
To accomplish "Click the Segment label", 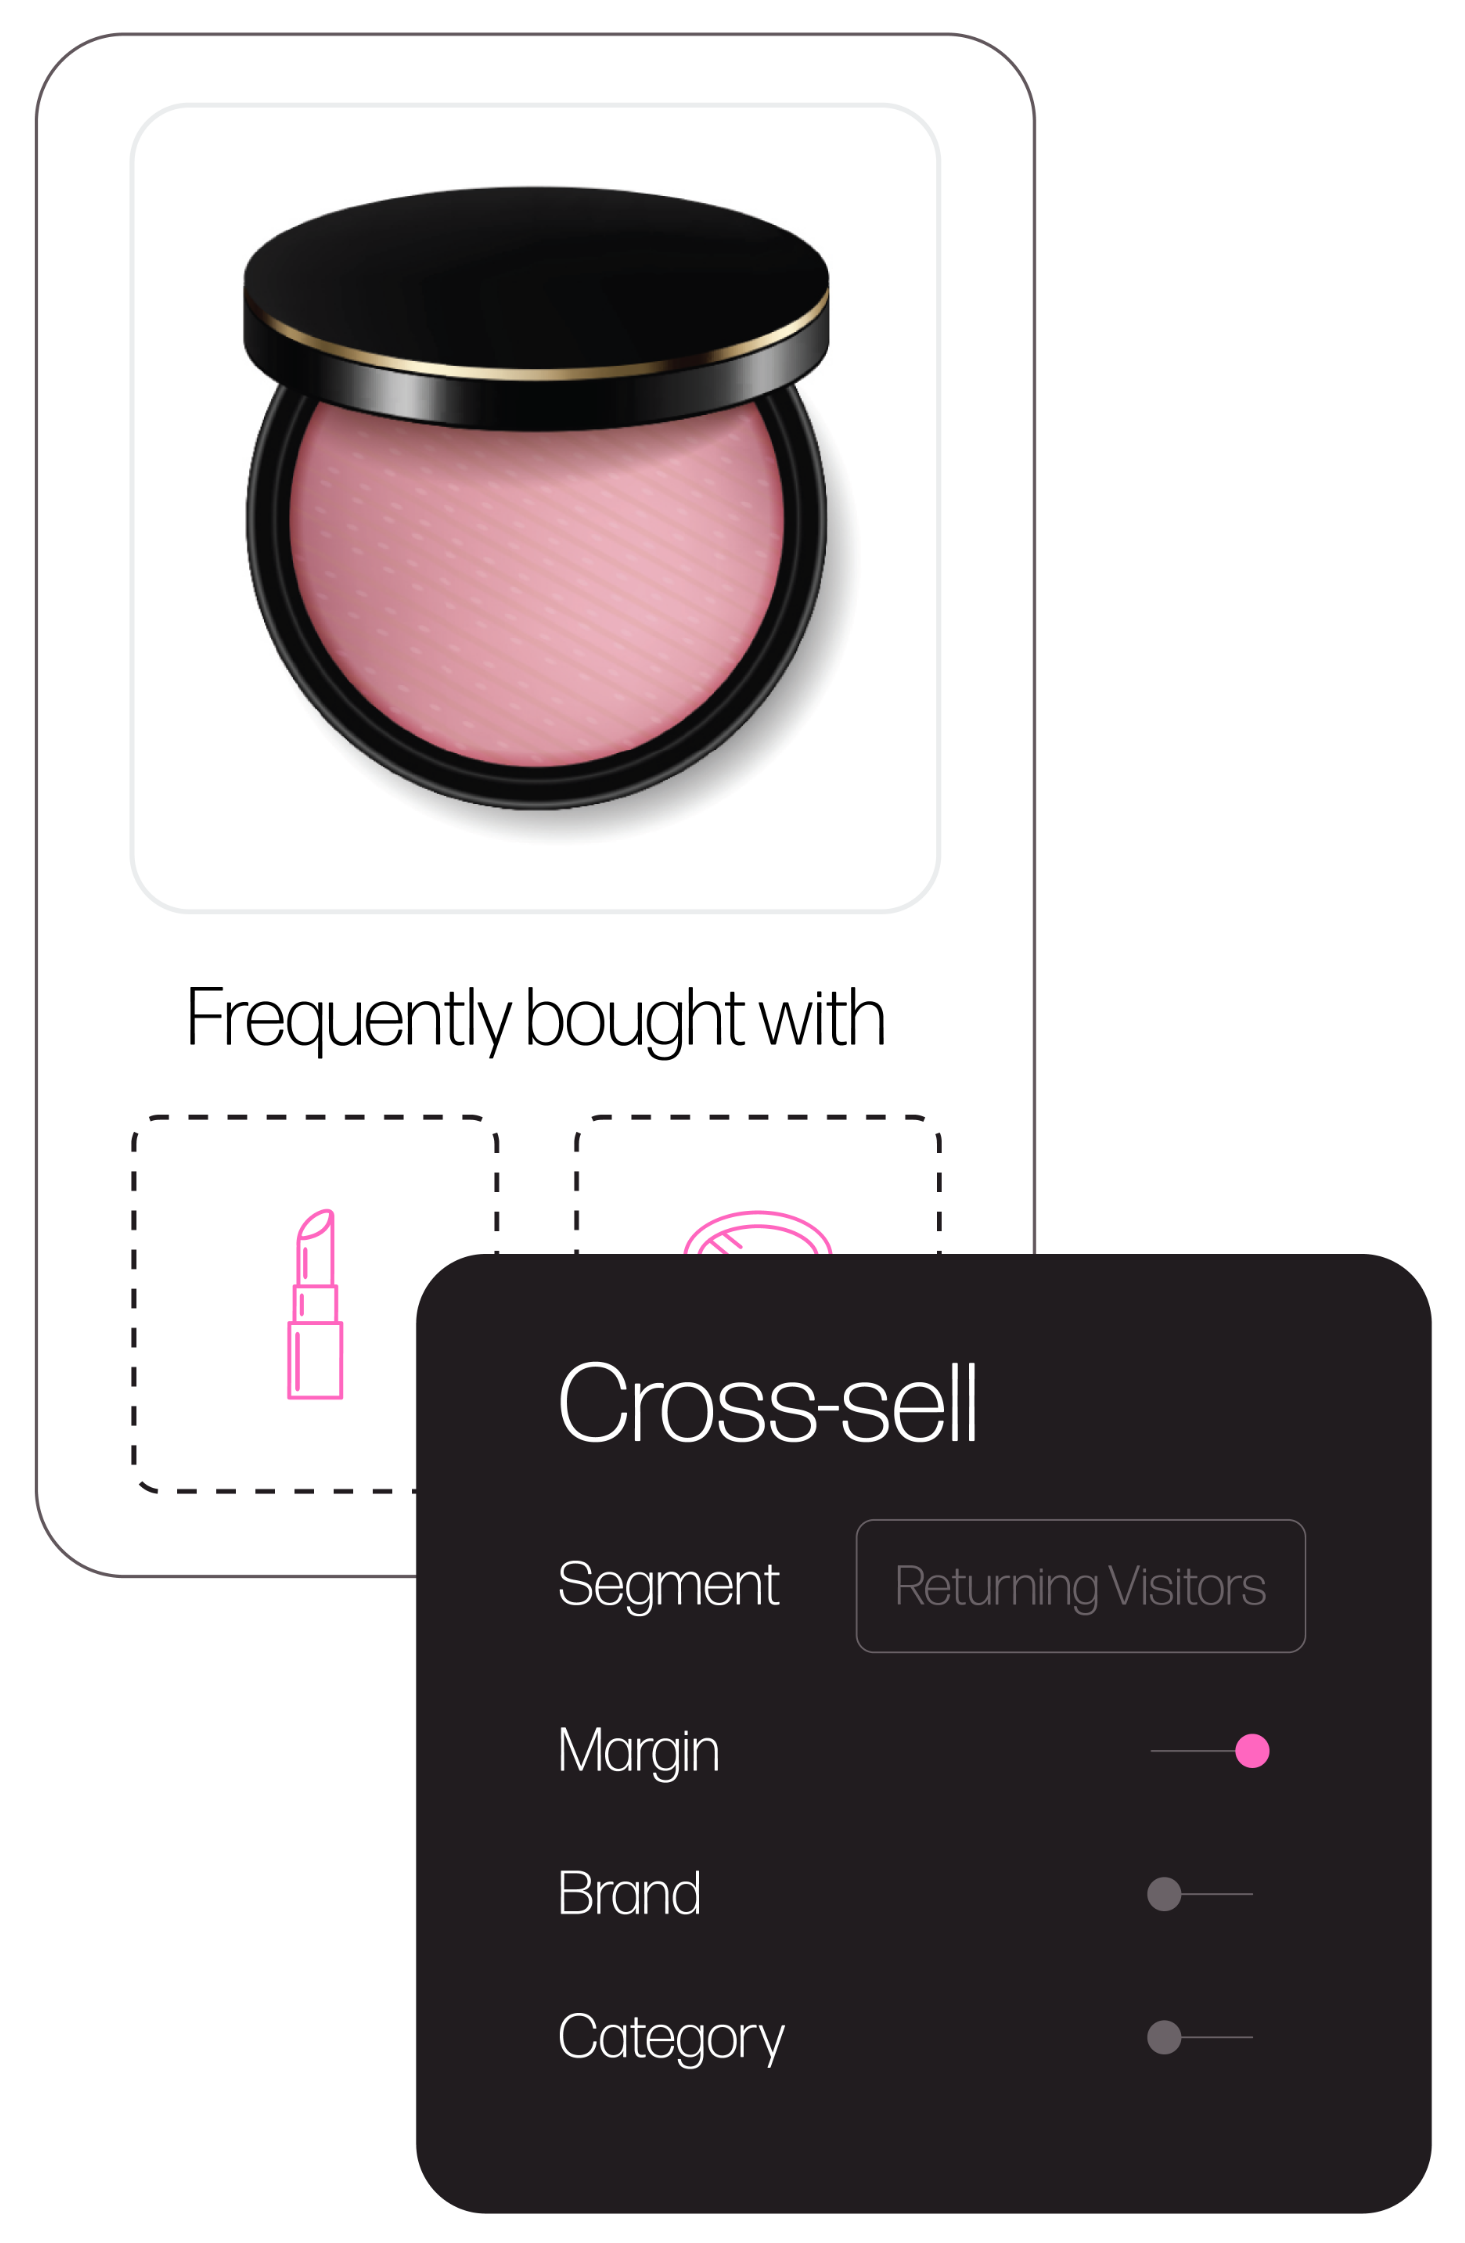I will tap(668, 1586).
